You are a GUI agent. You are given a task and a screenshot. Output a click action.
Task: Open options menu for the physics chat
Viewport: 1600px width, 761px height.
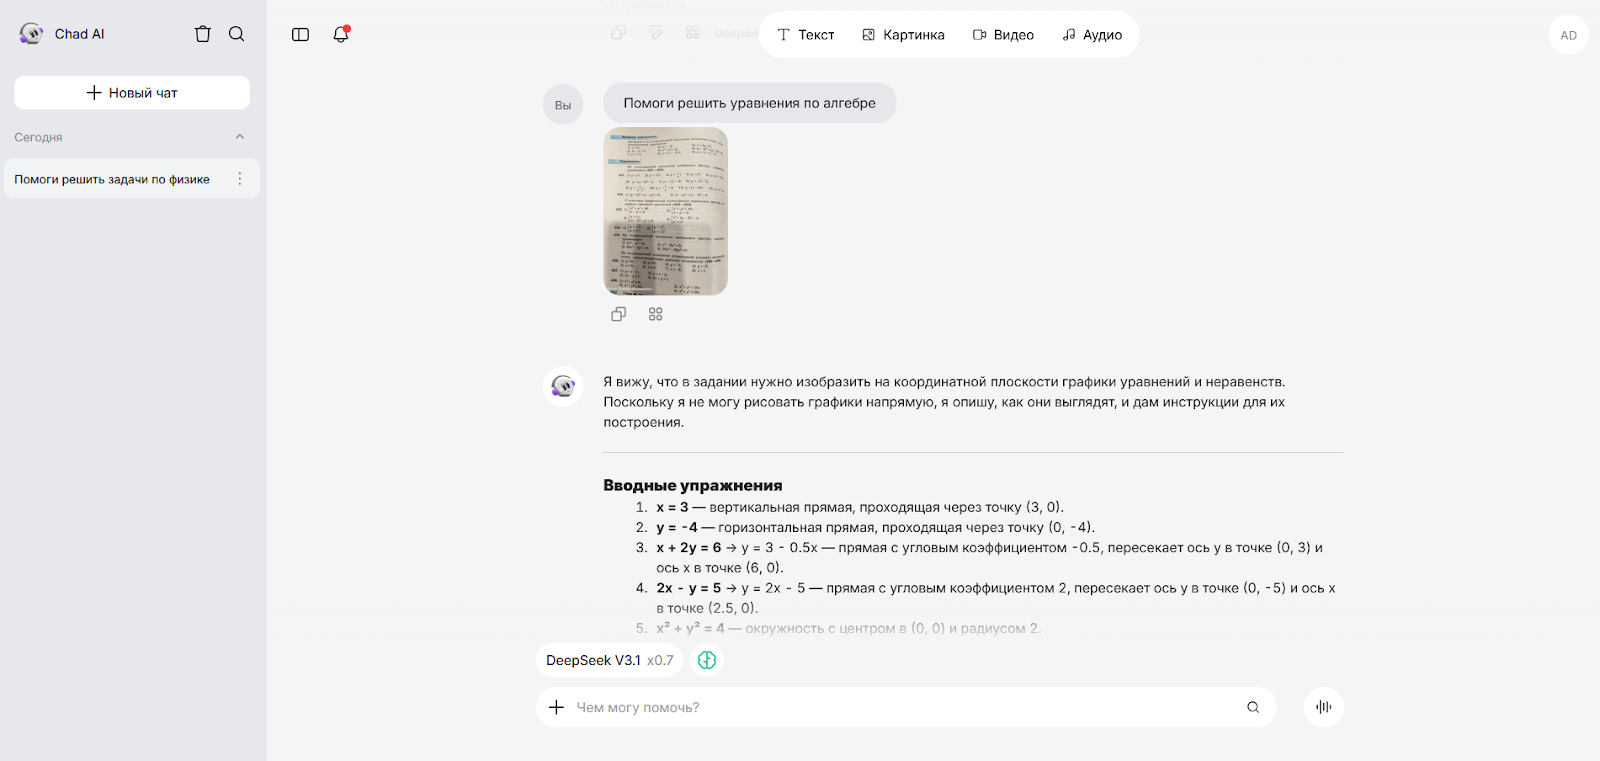pyautogui.click(x=240, y=179)
